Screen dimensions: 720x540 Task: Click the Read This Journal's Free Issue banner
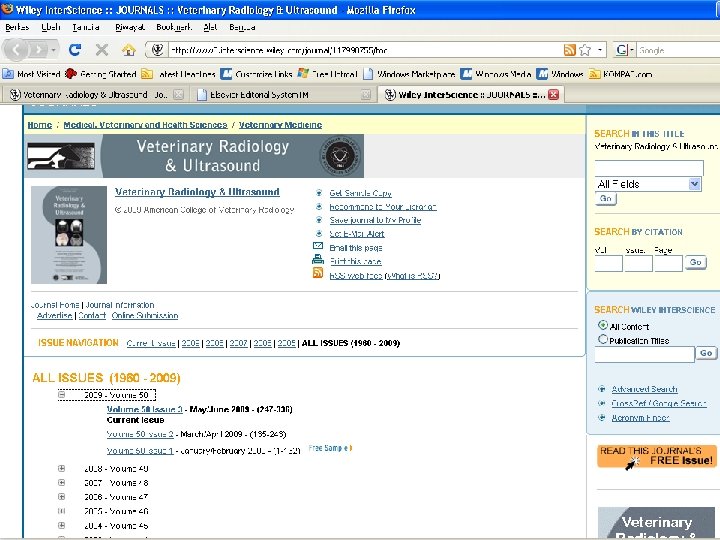tap(657, 456)
